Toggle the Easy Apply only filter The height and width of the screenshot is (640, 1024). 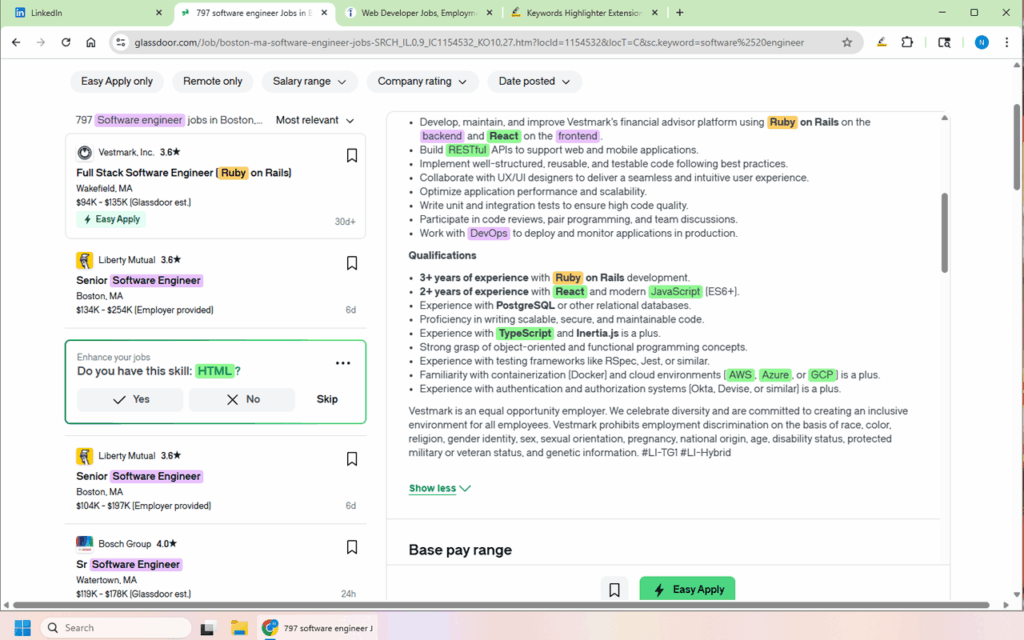click(117, 82)
